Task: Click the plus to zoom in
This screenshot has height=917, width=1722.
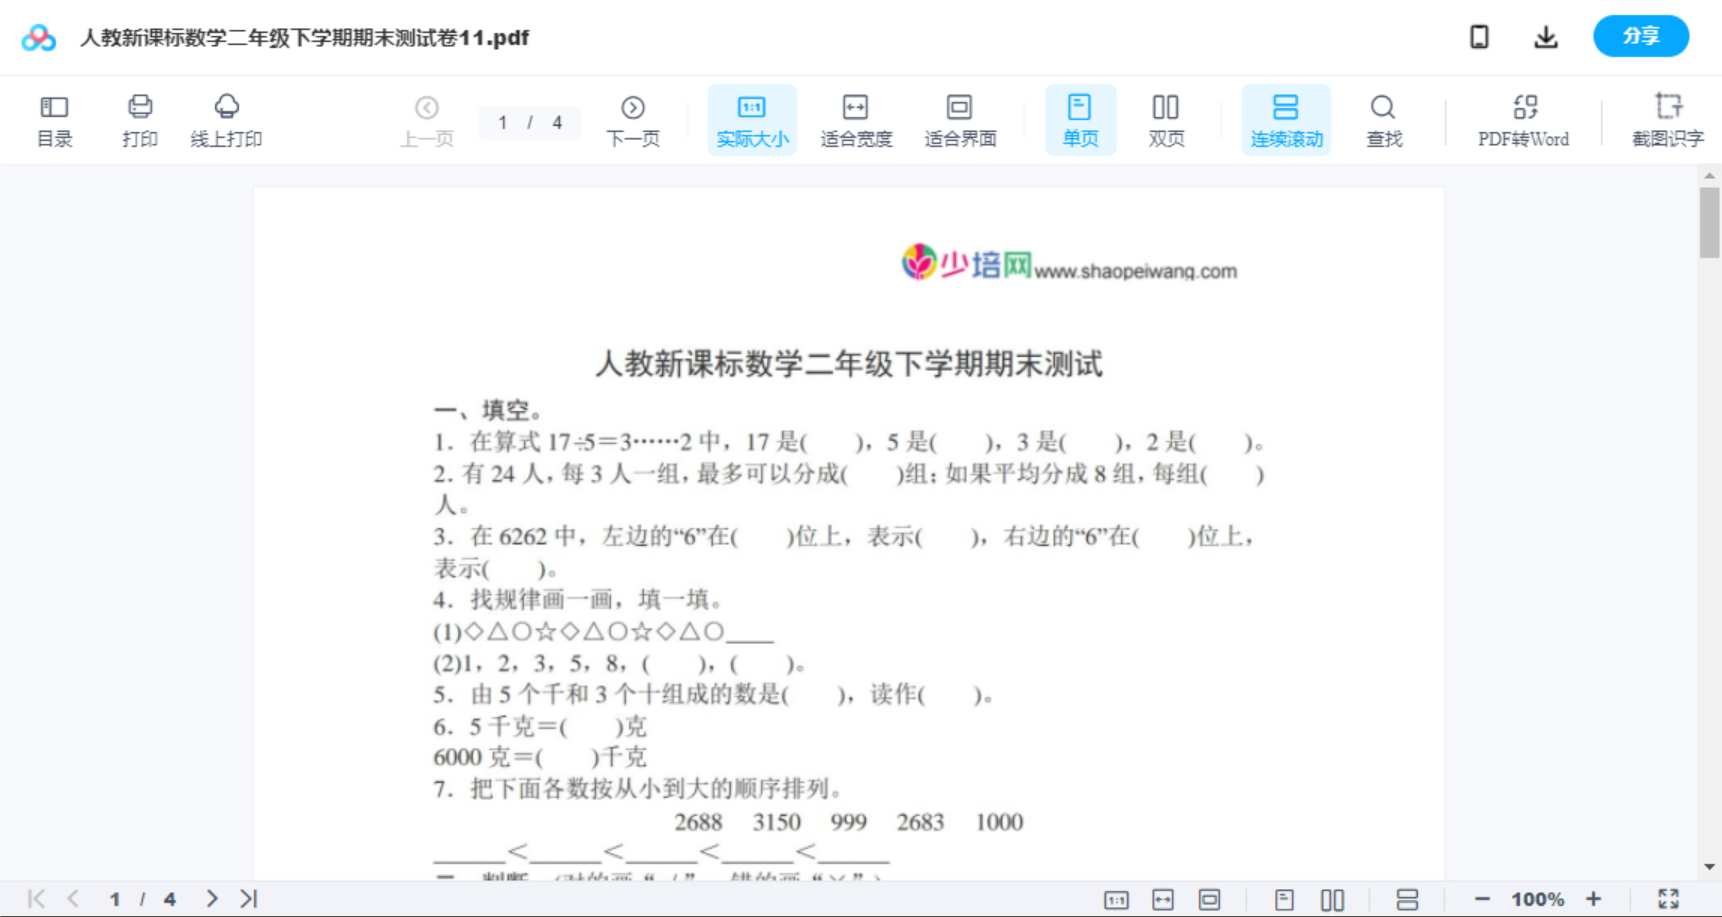Action: coord(1595,897)
